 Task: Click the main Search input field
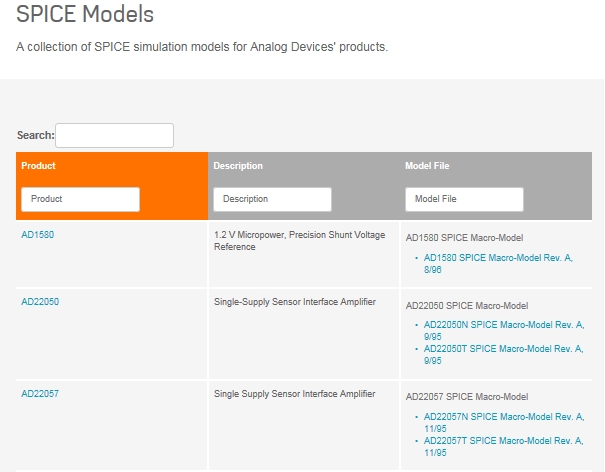tap(114, 135)
